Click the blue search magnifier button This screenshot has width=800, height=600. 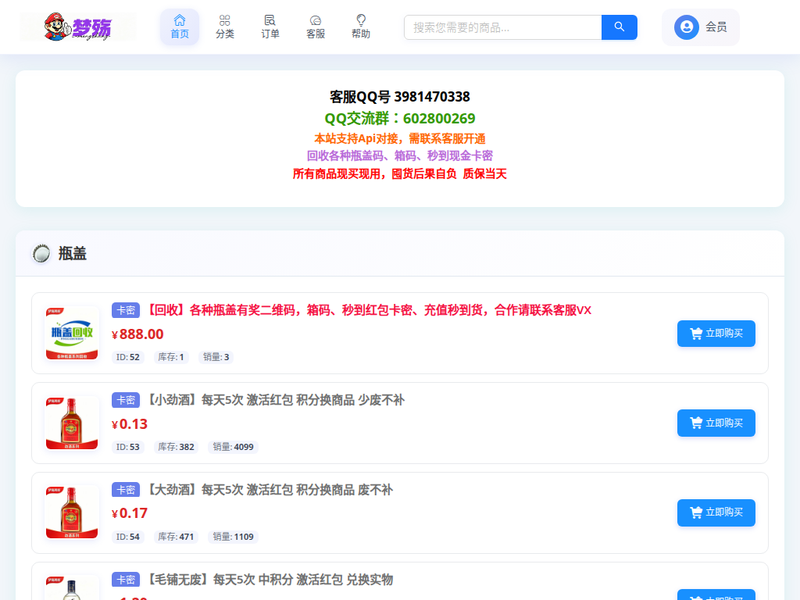619,27
